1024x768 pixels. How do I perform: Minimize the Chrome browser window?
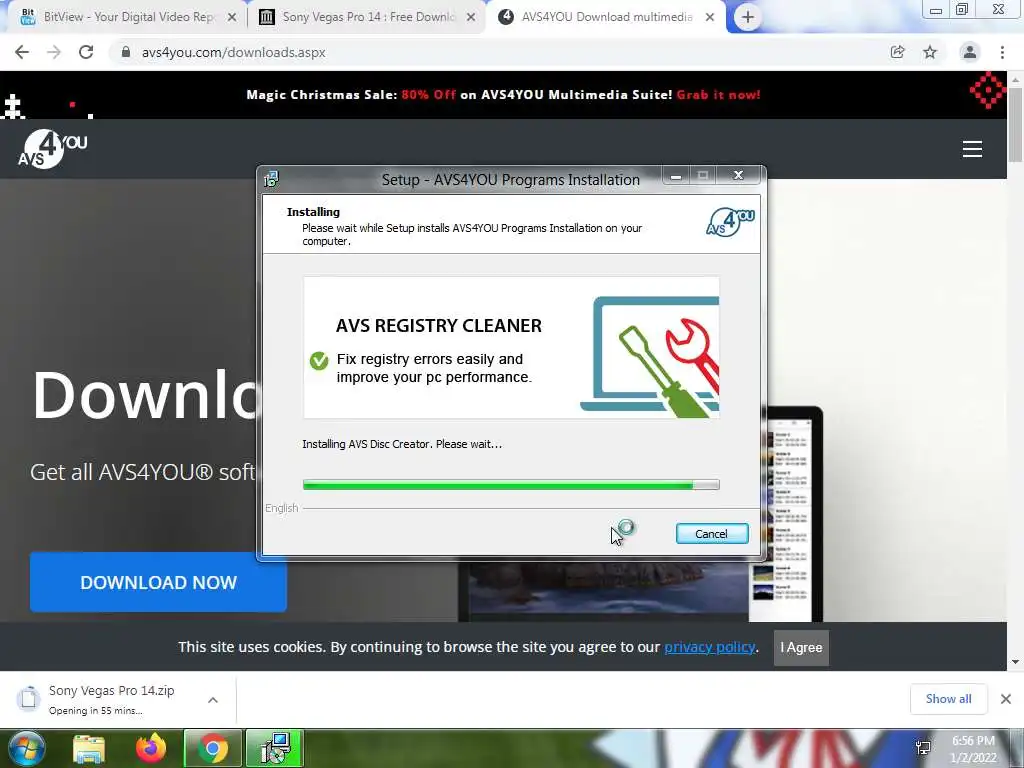tap(935, 10)
